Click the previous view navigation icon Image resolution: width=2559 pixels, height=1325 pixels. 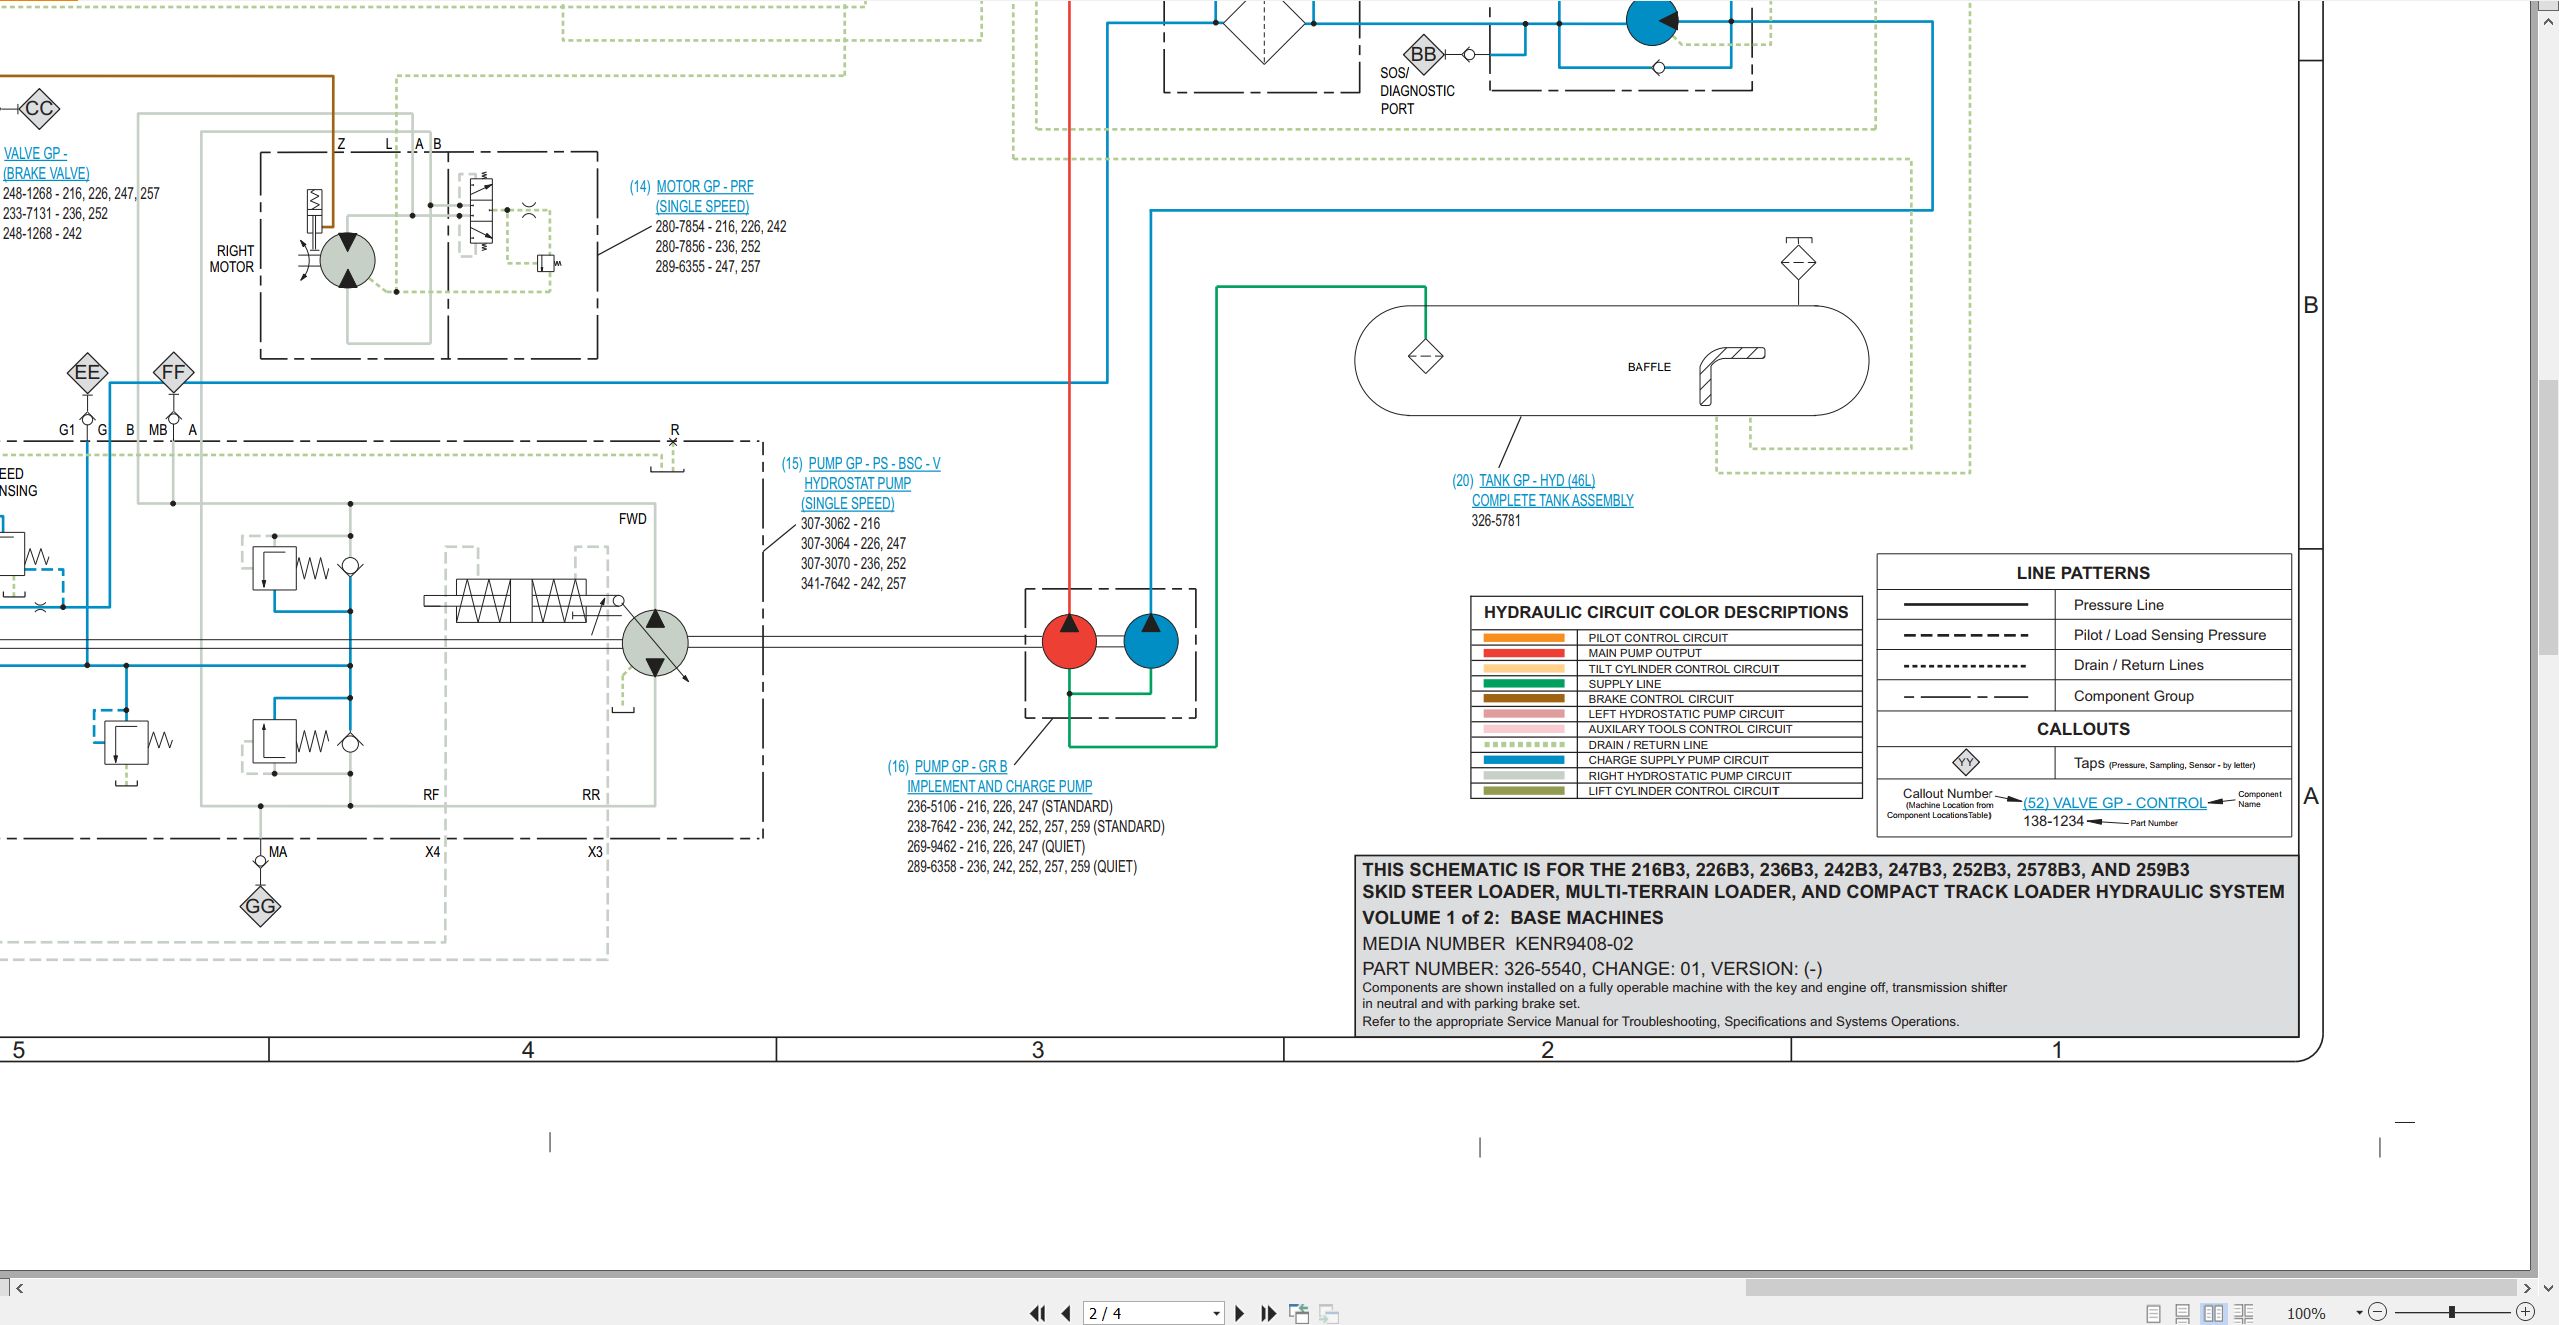[x=1299, y=1313]
